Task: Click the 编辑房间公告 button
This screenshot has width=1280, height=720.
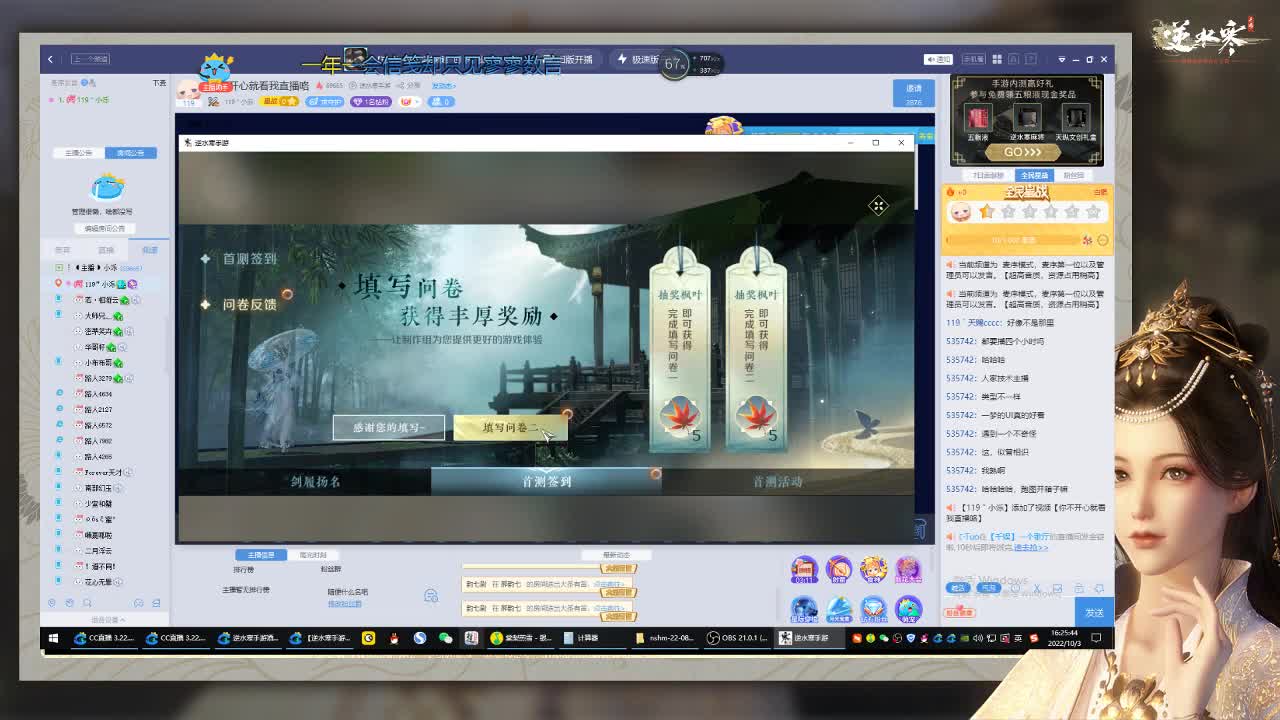Action: pos(105,228)
